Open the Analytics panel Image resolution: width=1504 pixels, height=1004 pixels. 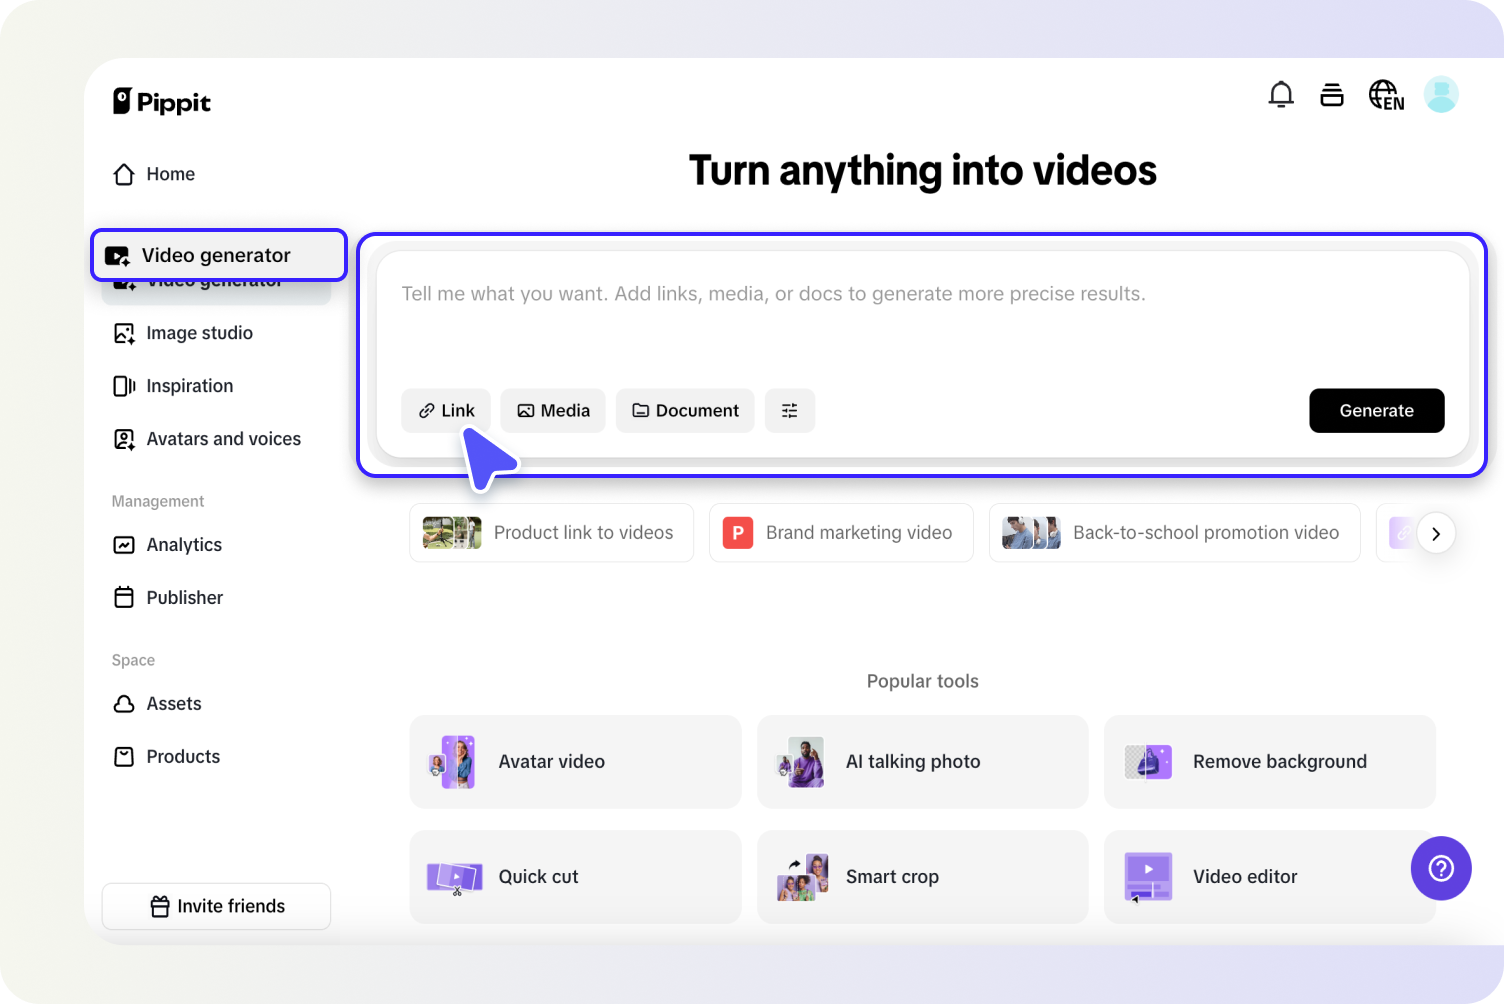point(184,544)
